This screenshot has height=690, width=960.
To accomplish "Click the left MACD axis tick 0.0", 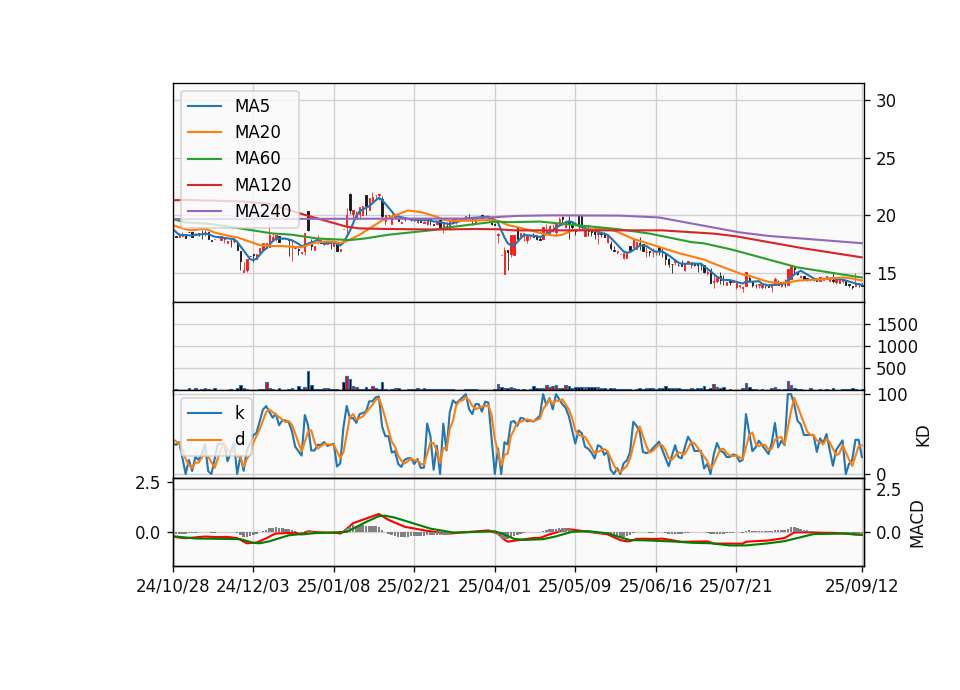I will 148,533.
